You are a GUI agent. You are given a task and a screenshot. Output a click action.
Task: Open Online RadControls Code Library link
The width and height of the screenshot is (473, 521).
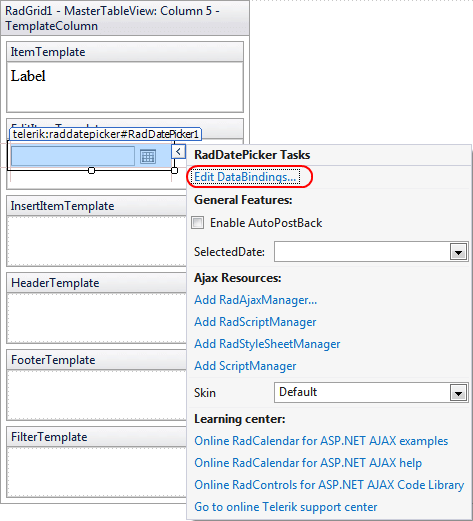click(x=329, y=485)
